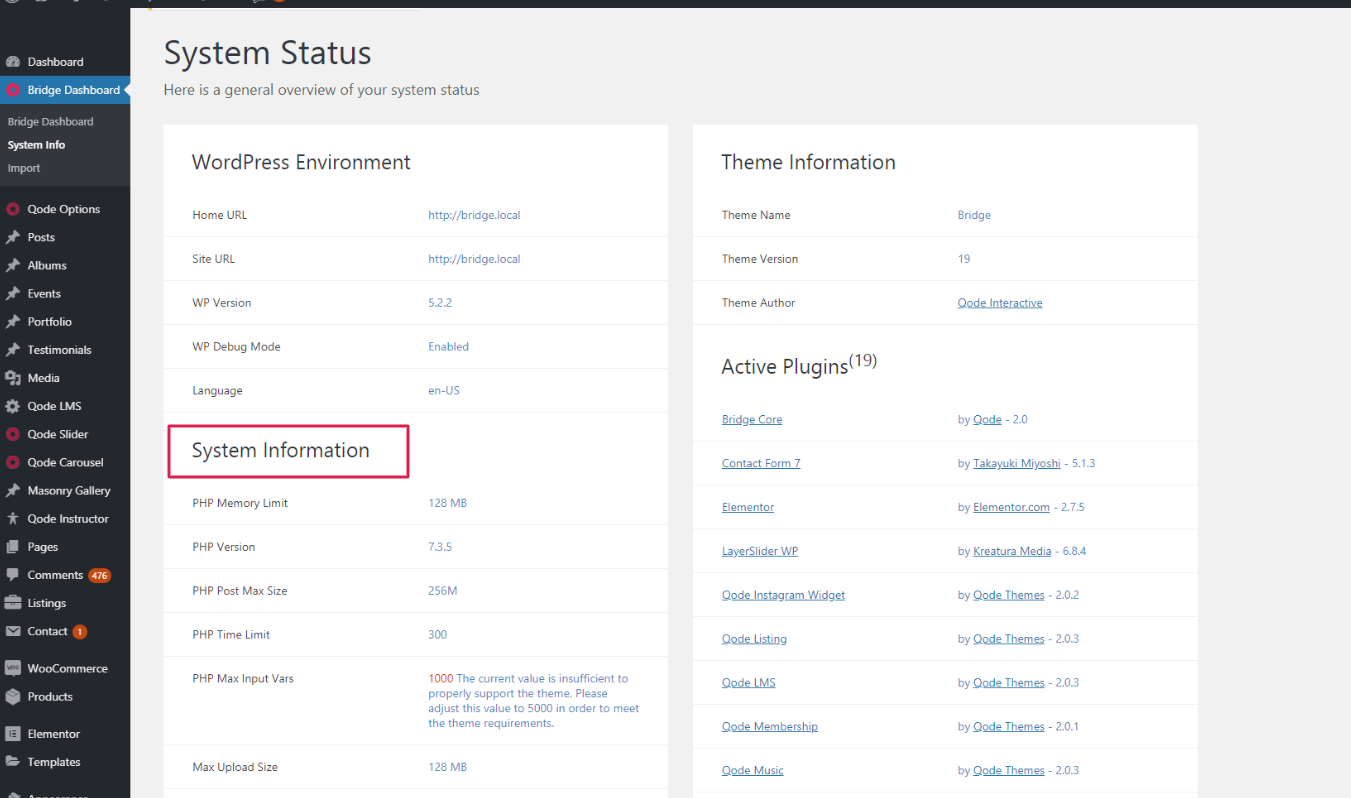Go to Portfolio in the sidebar

pyautogui.click(x=49, y=322)
